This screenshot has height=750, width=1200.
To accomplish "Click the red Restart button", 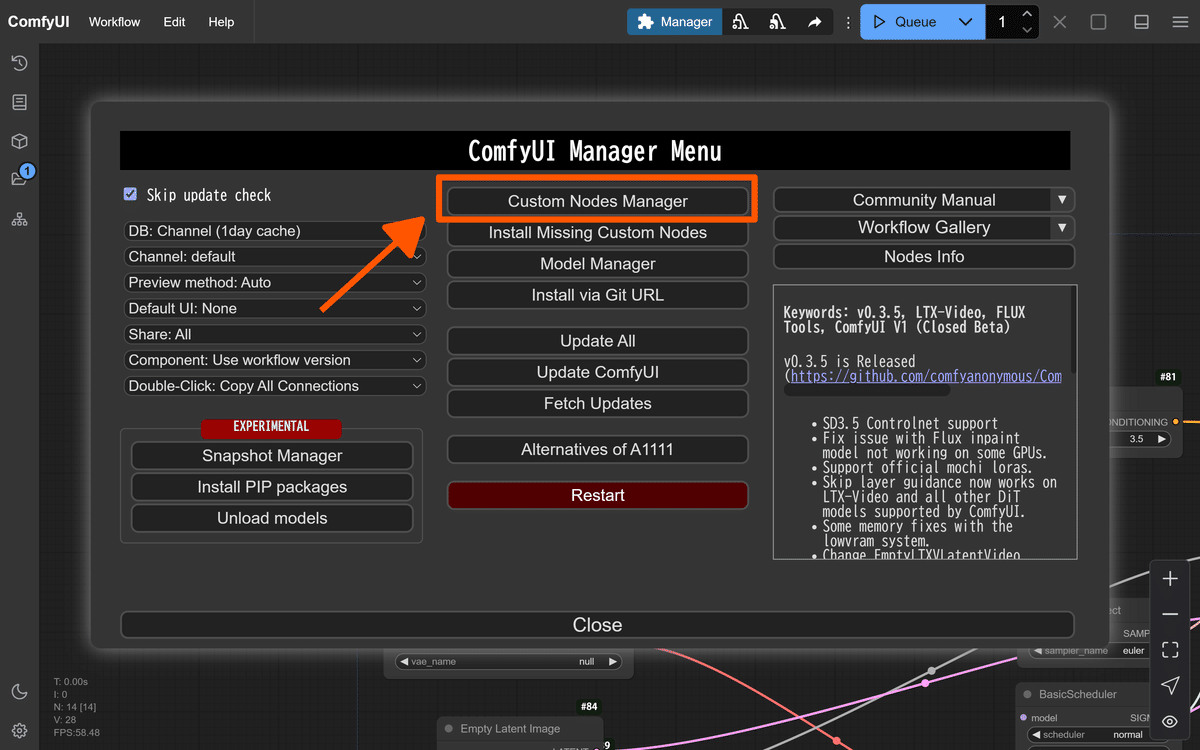I will pyautogui.click(x=598, y=495).
